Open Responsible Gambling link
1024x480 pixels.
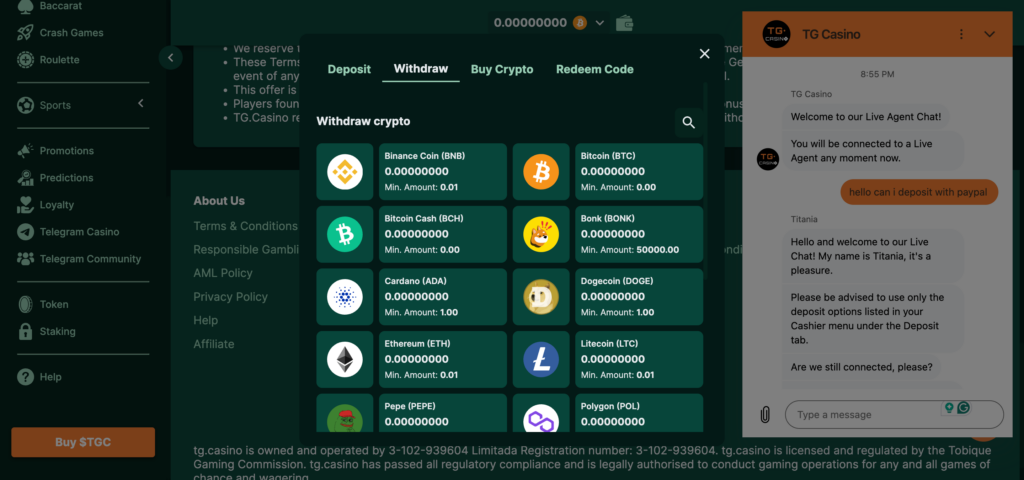(246, 249)
